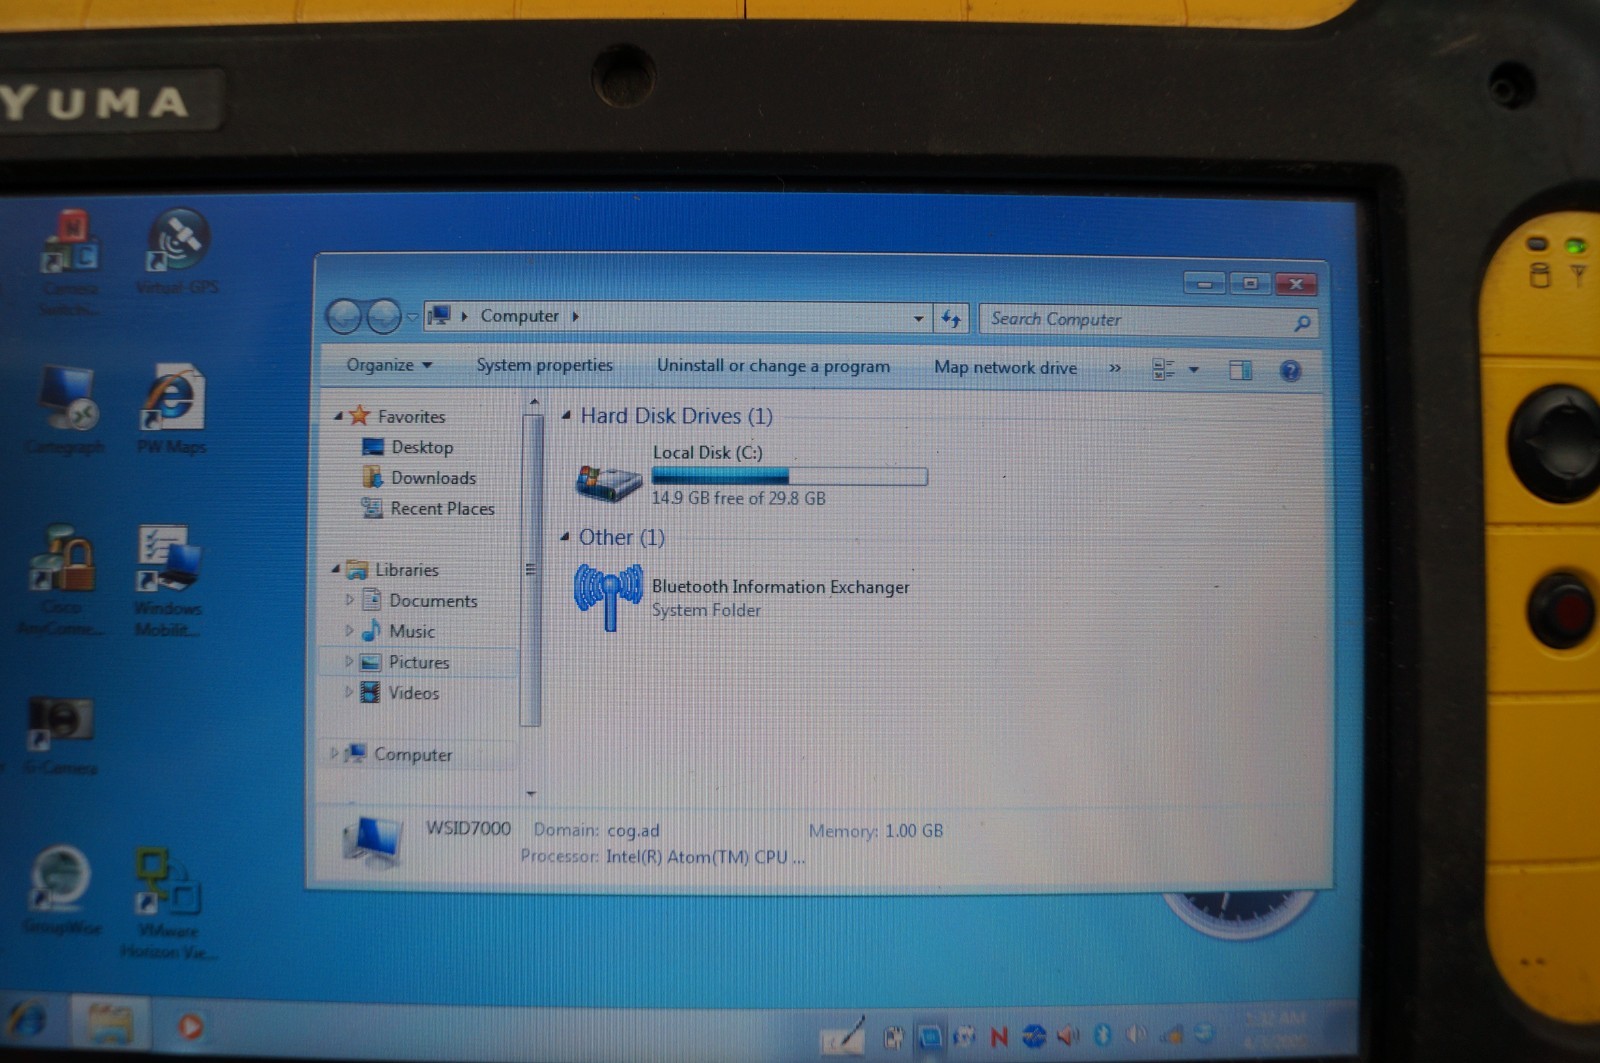Select the Local Disk (C:) drive
The height and width of the screenshot is (1063, 1600).
pyautogui.click(x=751, y=475)
